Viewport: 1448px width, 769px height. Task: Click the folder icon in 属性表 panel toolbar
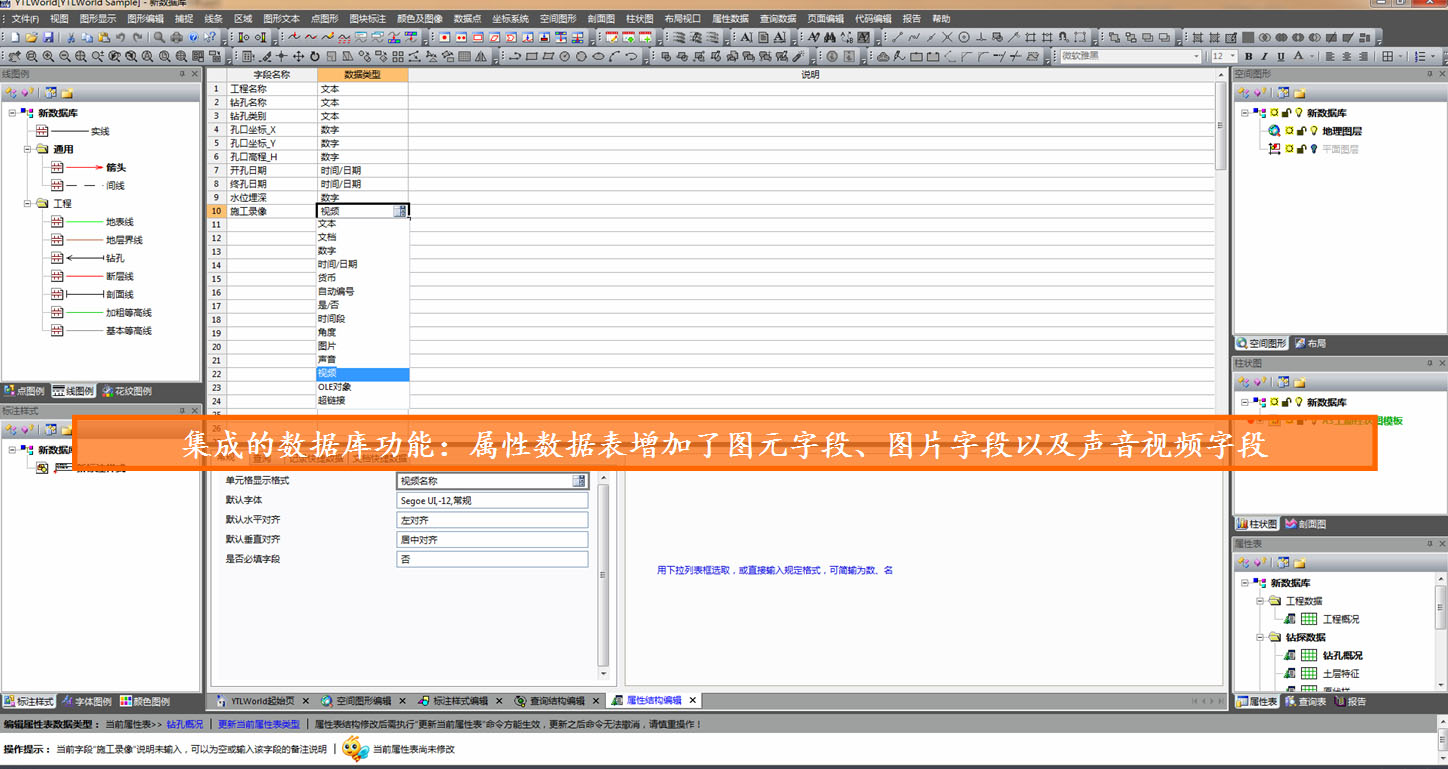1300,563
